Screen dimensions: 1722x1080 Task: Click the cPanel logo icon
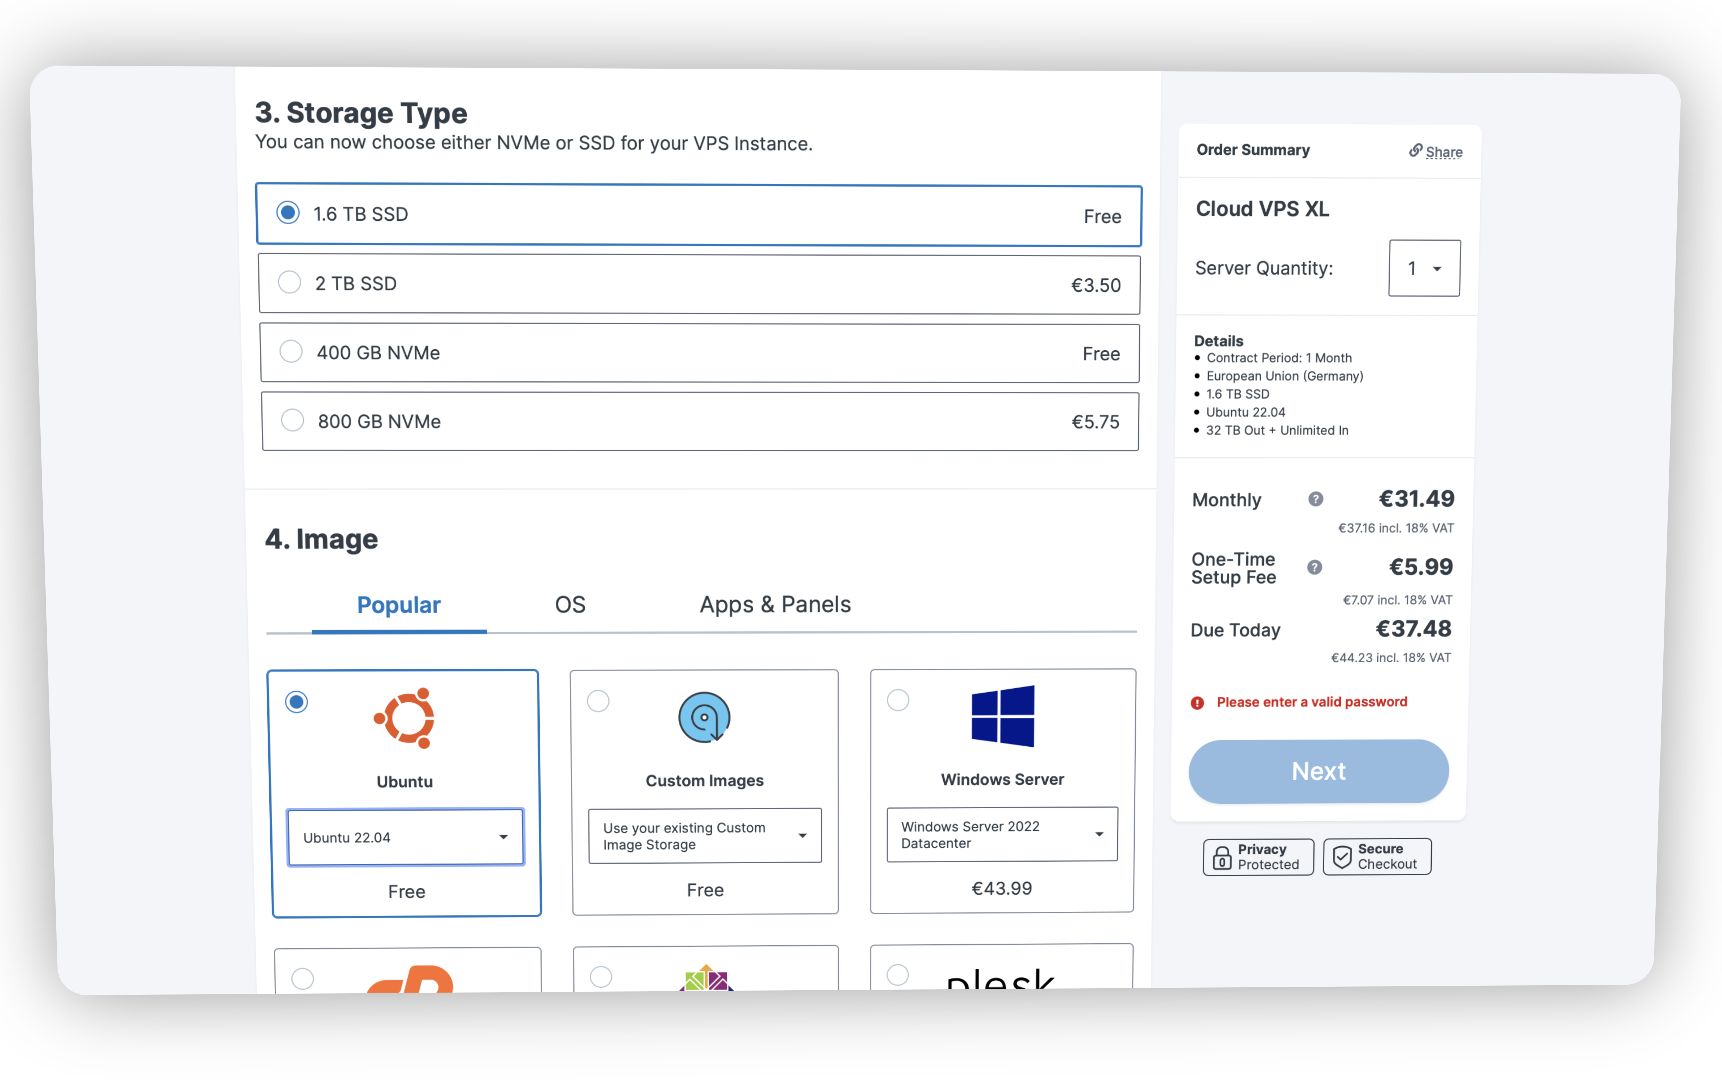411,979
